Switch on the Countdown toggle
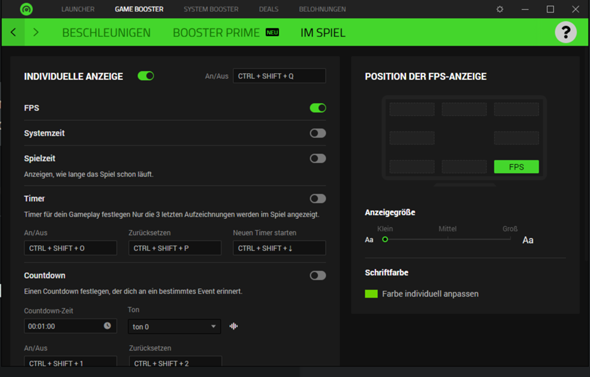The width and height of the screenshot is (590, 377). coord(318,275)
